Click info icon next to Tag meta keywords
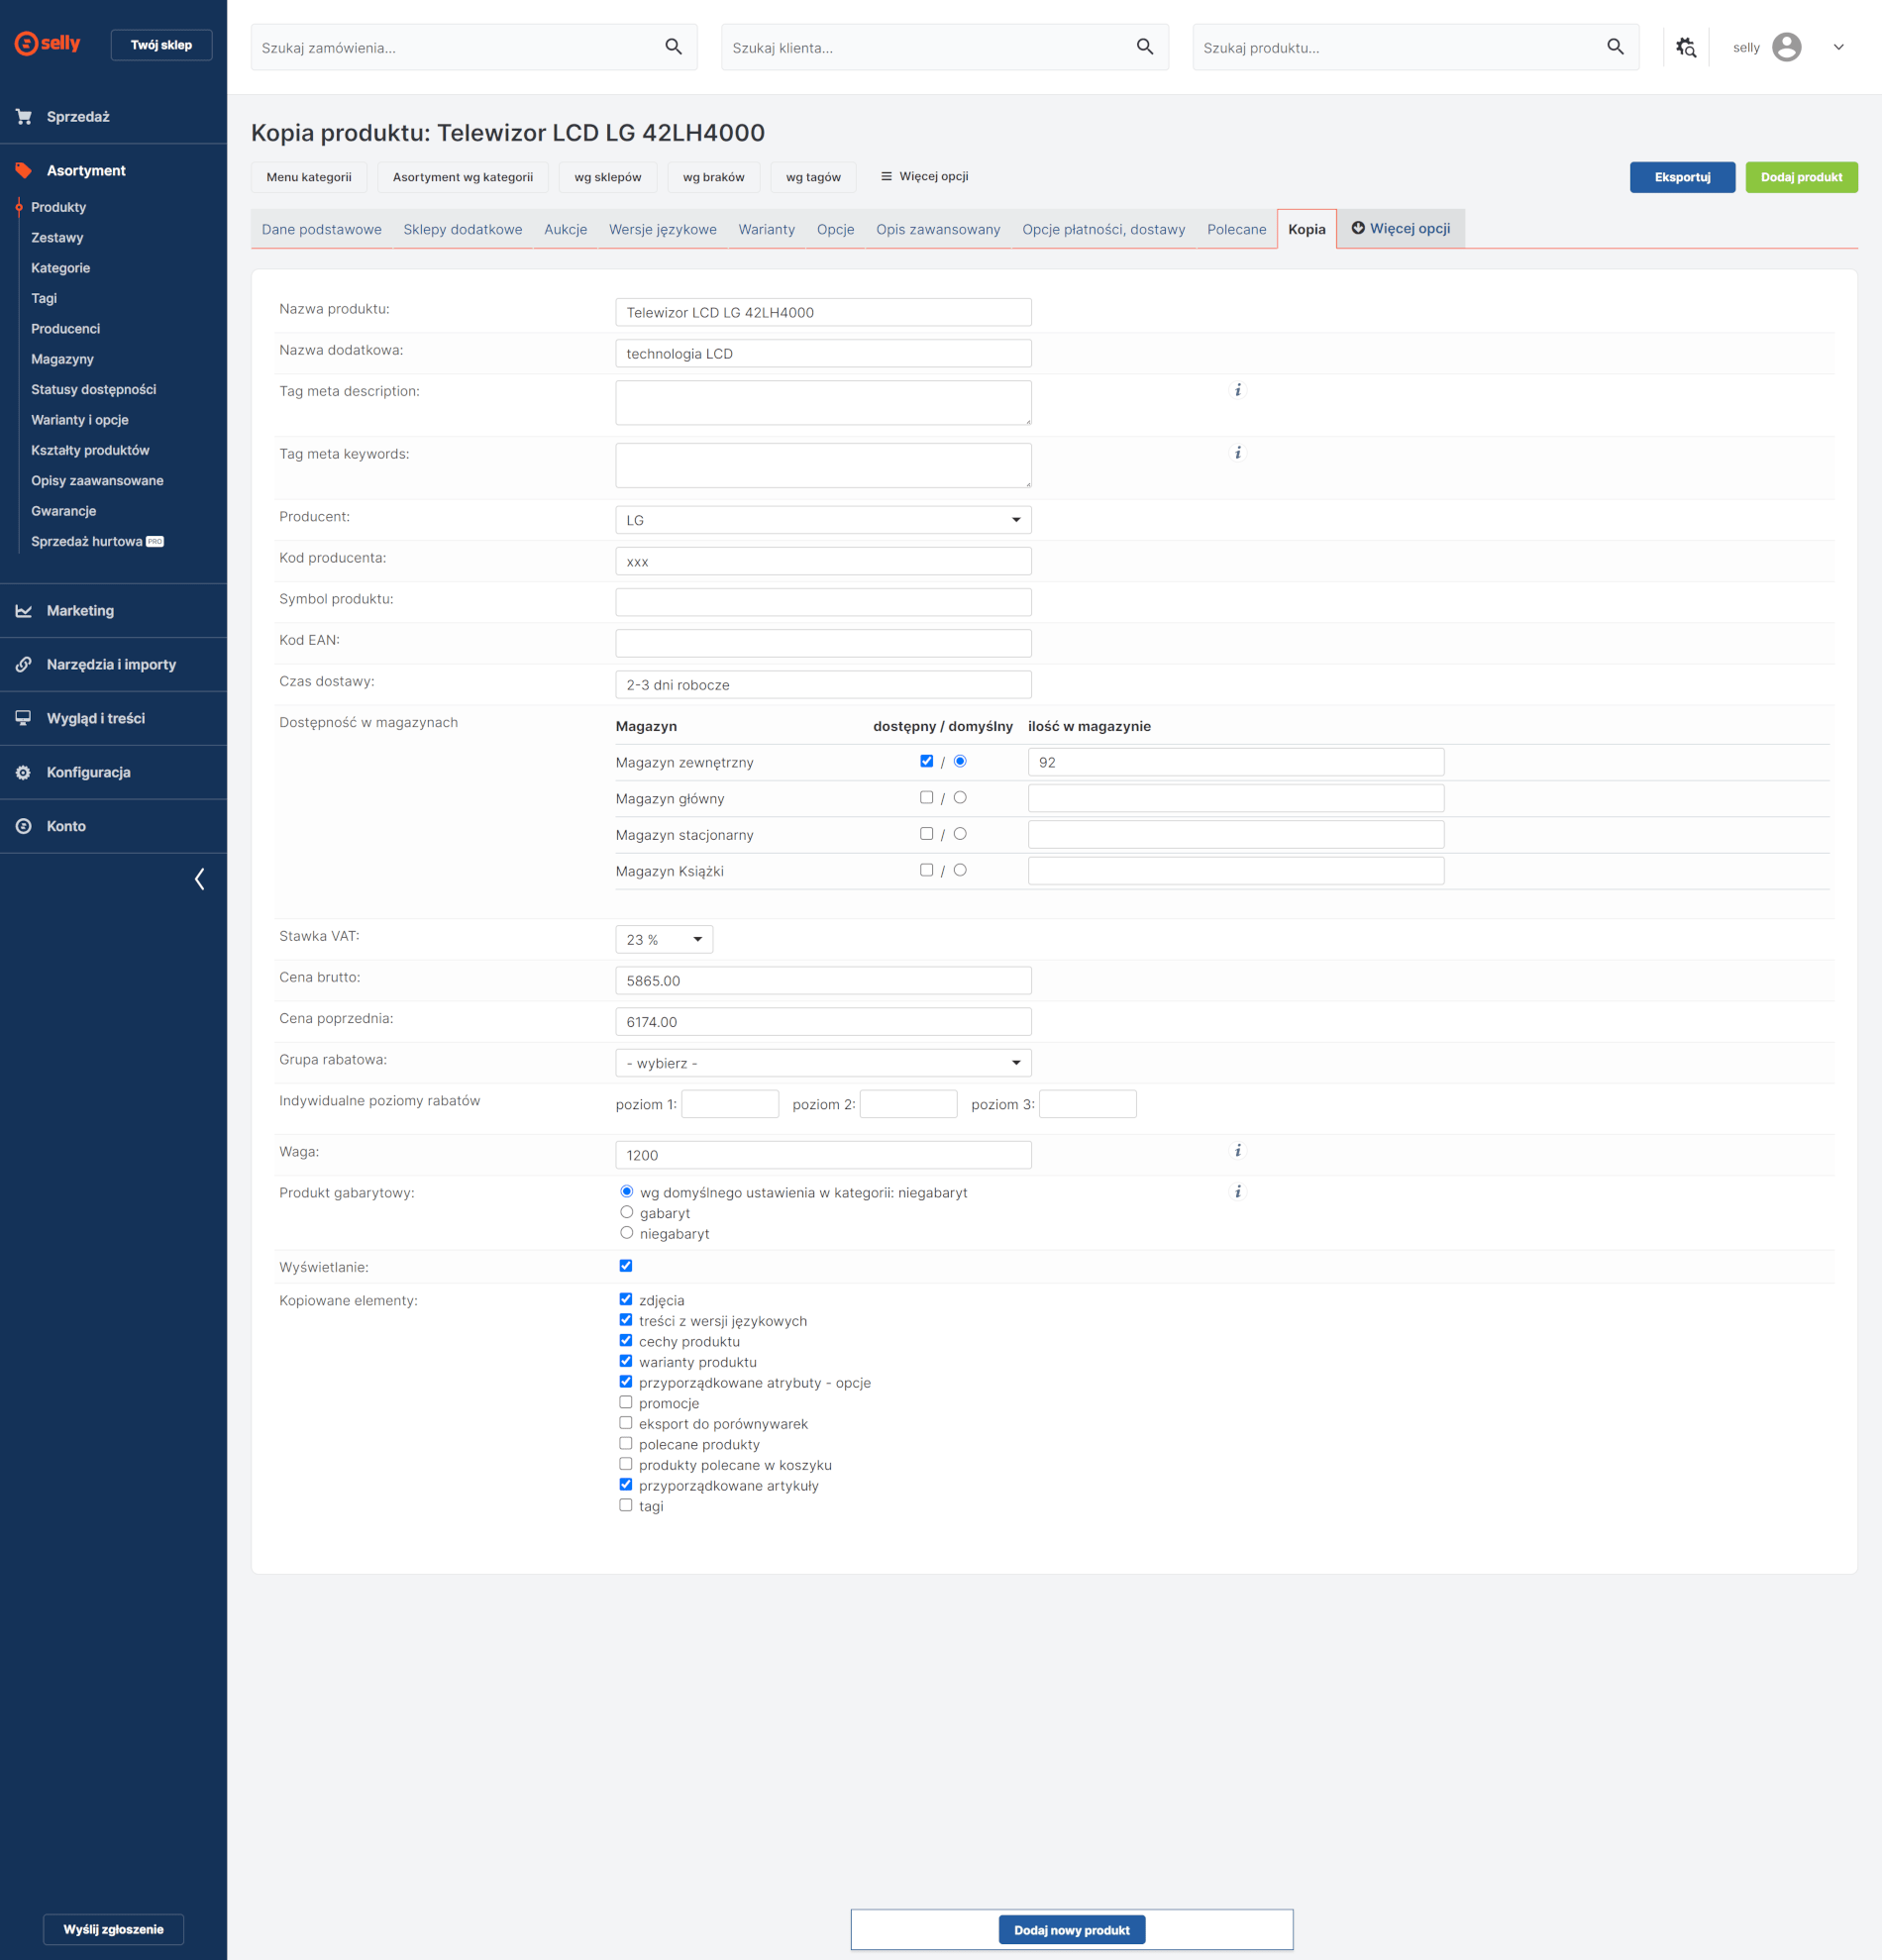 tap(1238, 453)
